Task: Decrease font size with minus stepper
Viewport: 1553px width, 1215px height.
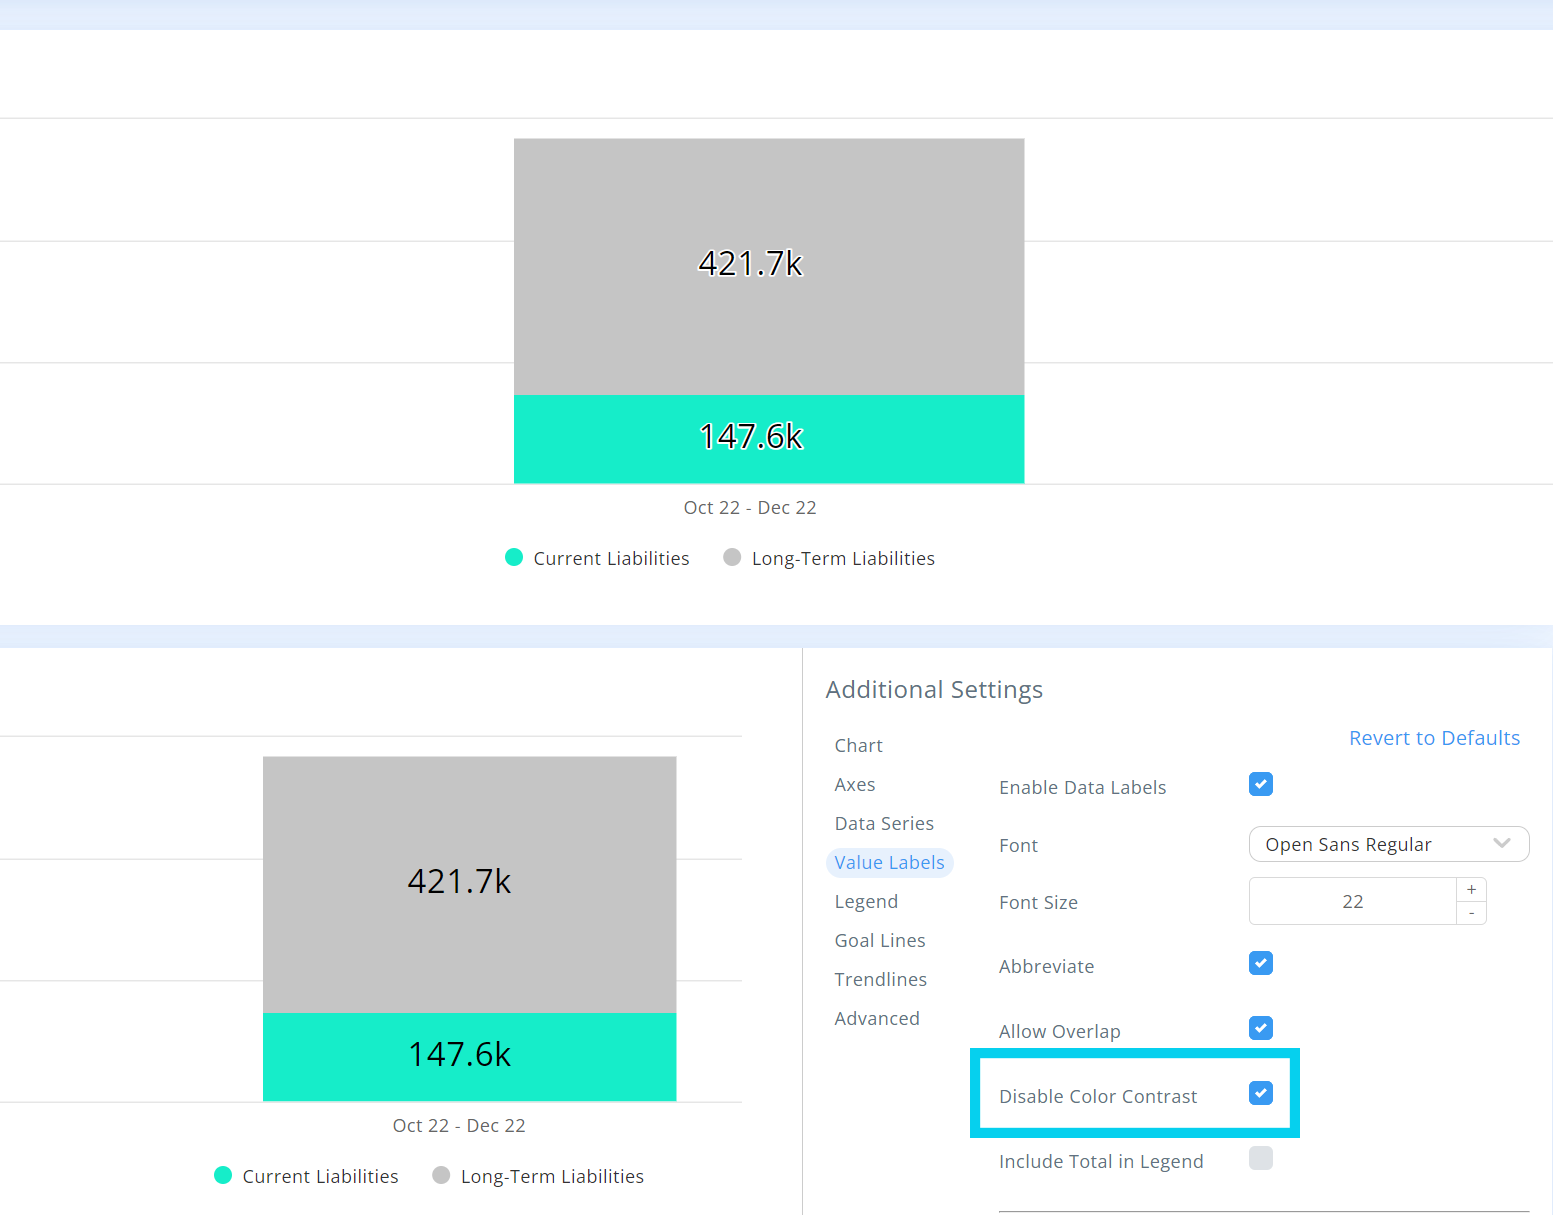Action: [1471, 913]
